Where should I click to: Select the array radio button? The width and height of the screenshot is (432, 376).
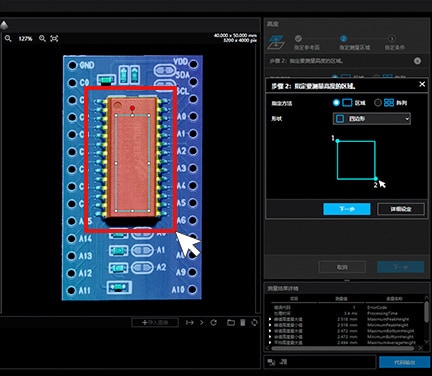pos(377,103)
